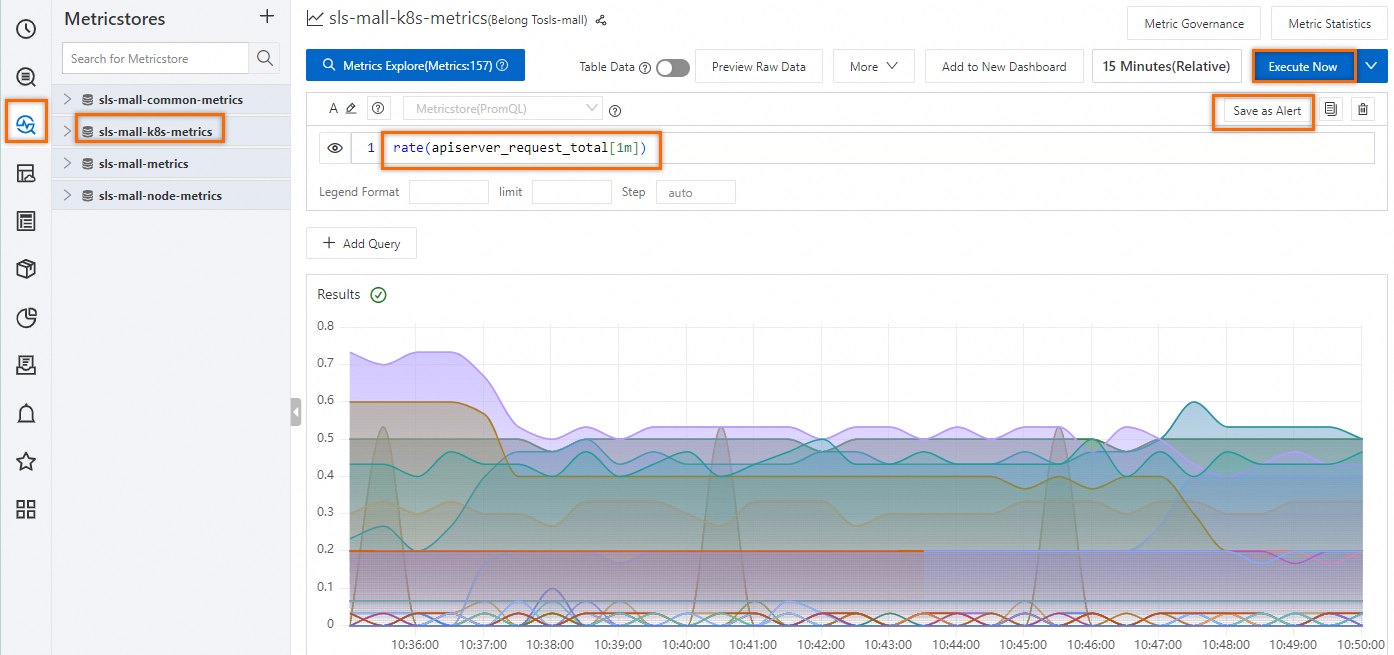Image resolution: width=1394 pixels, height=655 pixels.
Task: Open the Metricstore(PromQL) dropdown
Action: [502, 108]
